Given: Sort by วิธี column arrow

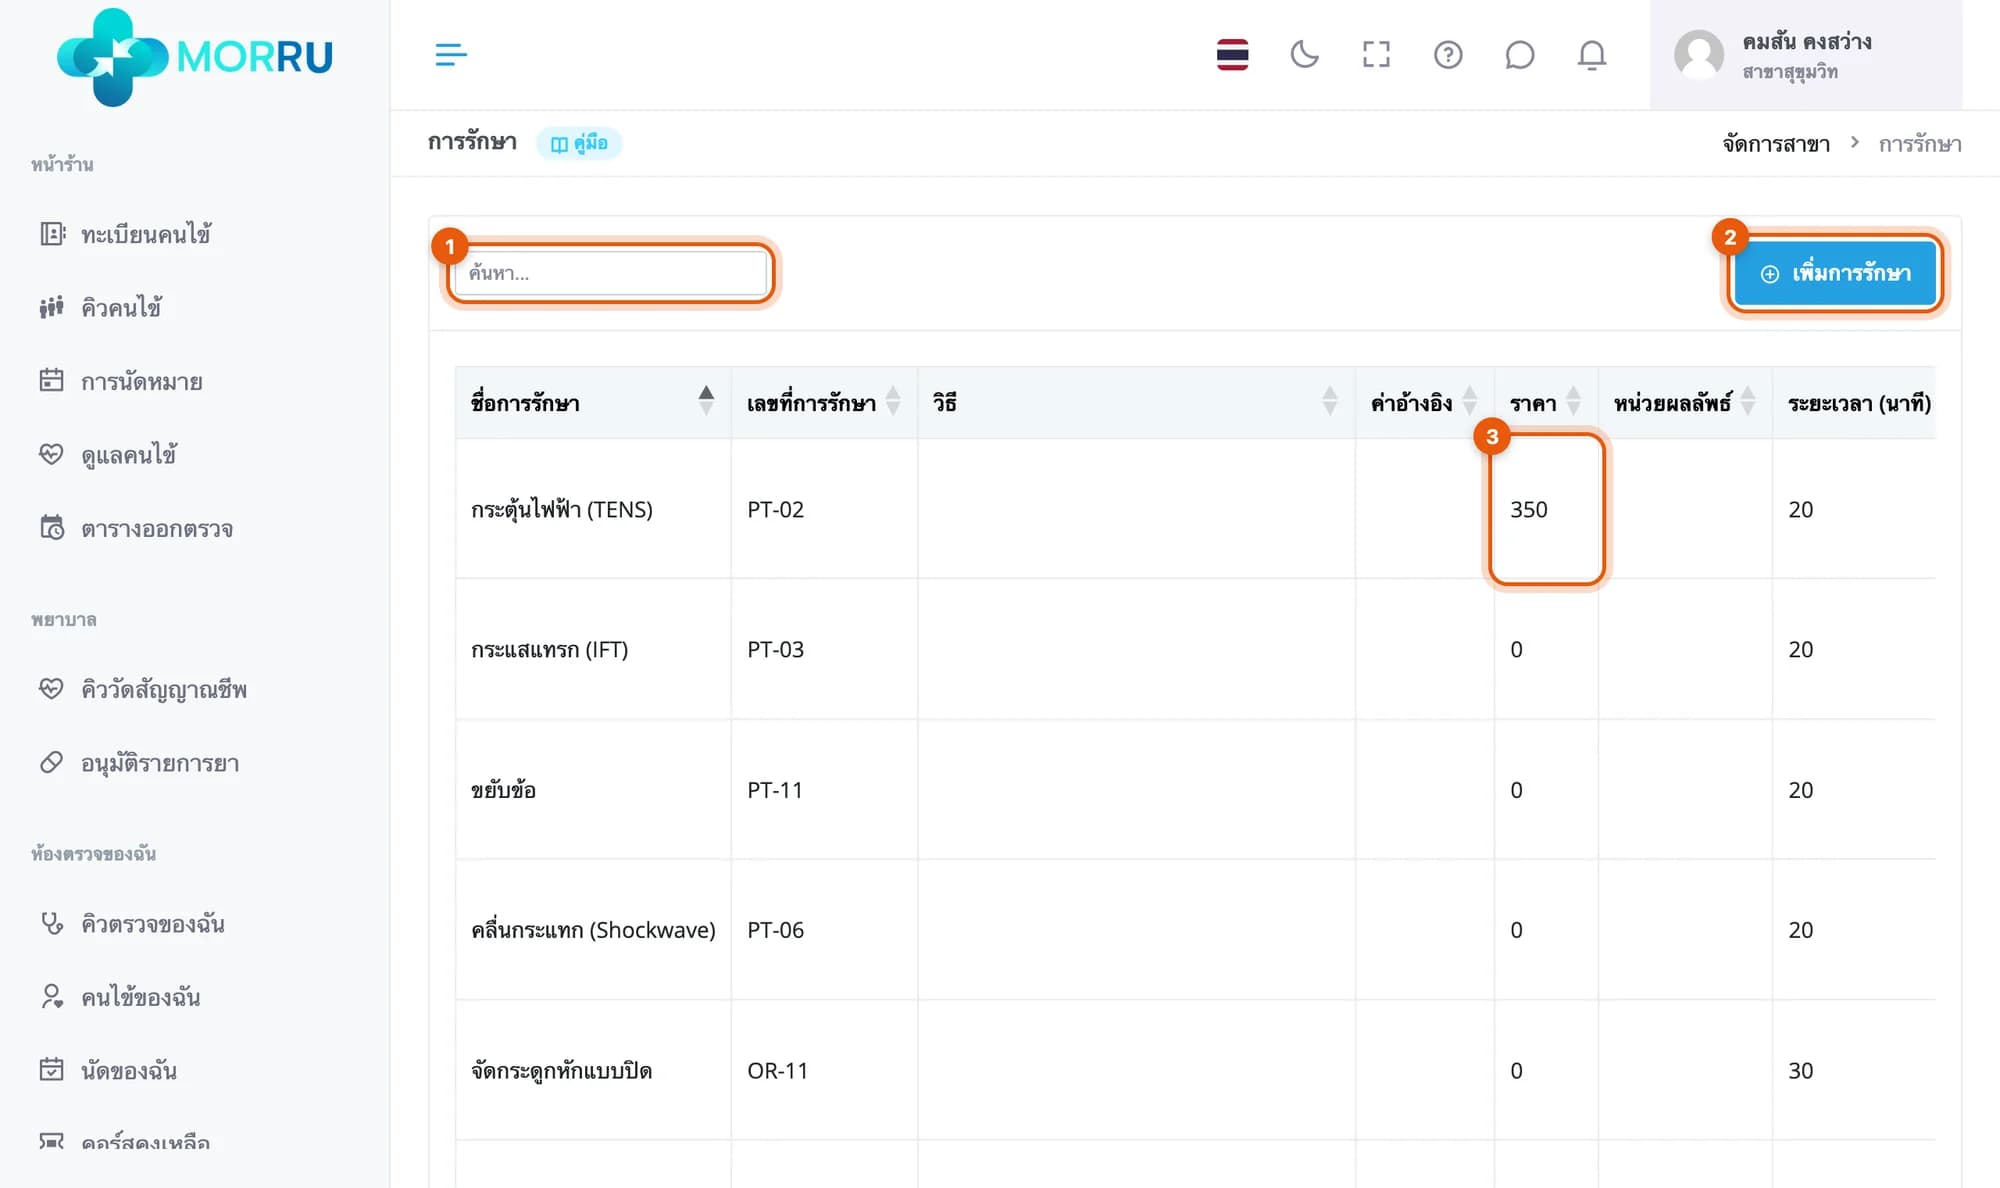Looking at the screenshot, I should pyautogui.click(x=1330, y=401).
